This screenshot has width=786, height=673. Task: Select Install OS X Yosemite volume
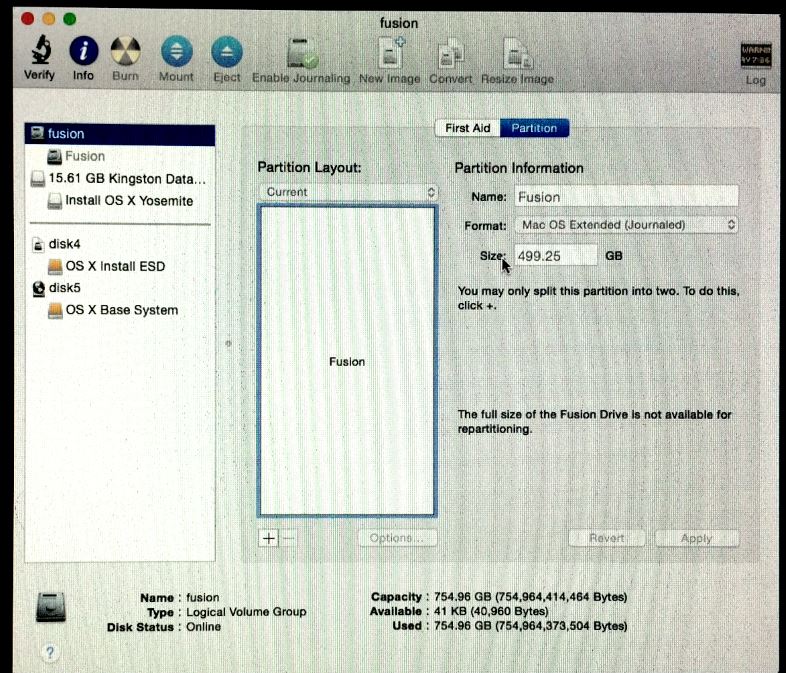pyautogui.click(x=120, y=201)
